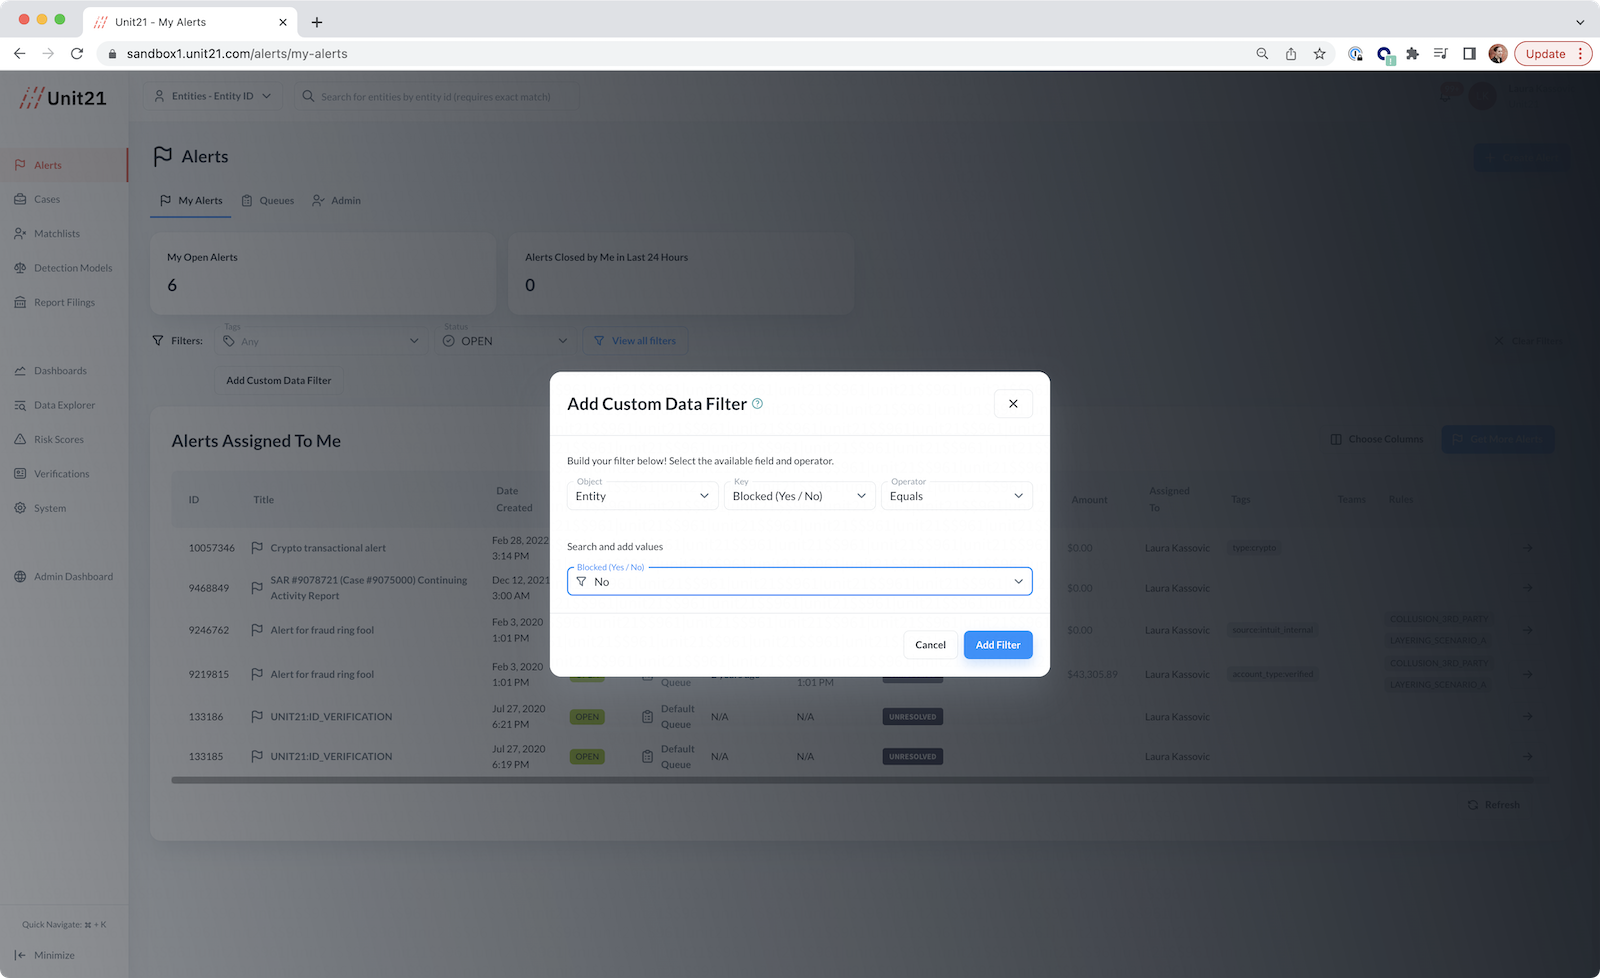Screen dimensions: 1600x978
Task: Click the browser back arrow
Action: click(19, 54)
